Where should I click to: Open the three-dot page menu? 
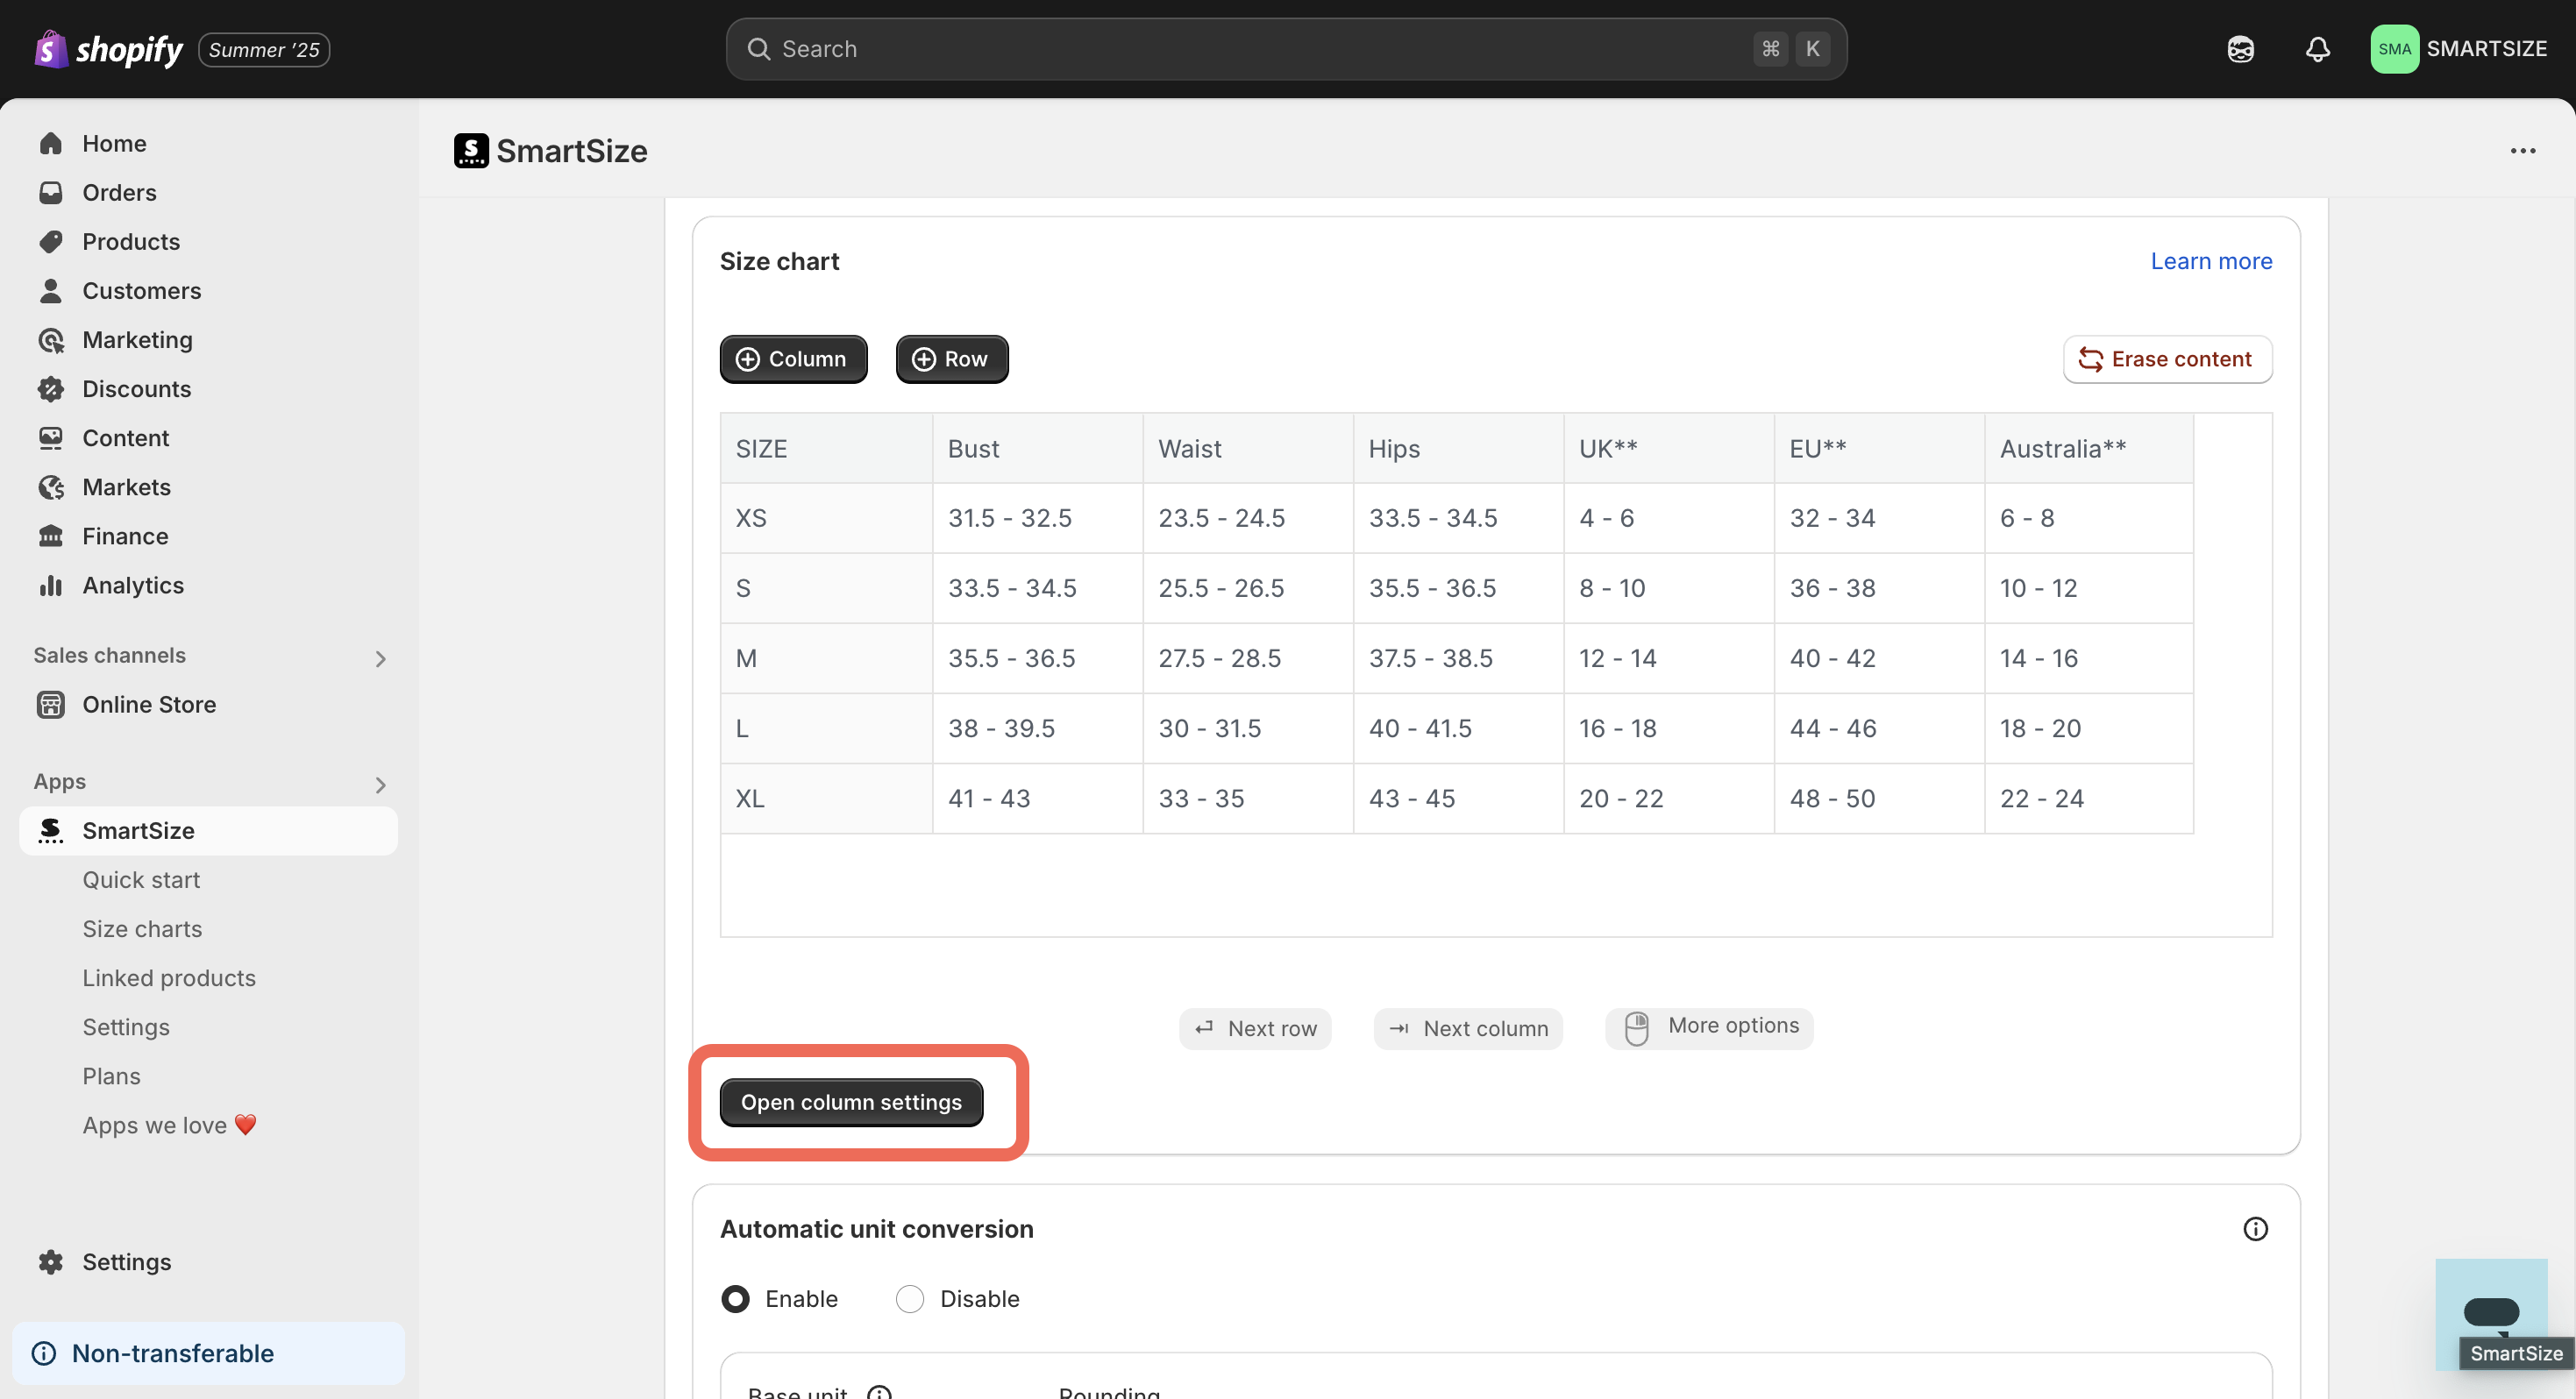[x=2522, y=151]
